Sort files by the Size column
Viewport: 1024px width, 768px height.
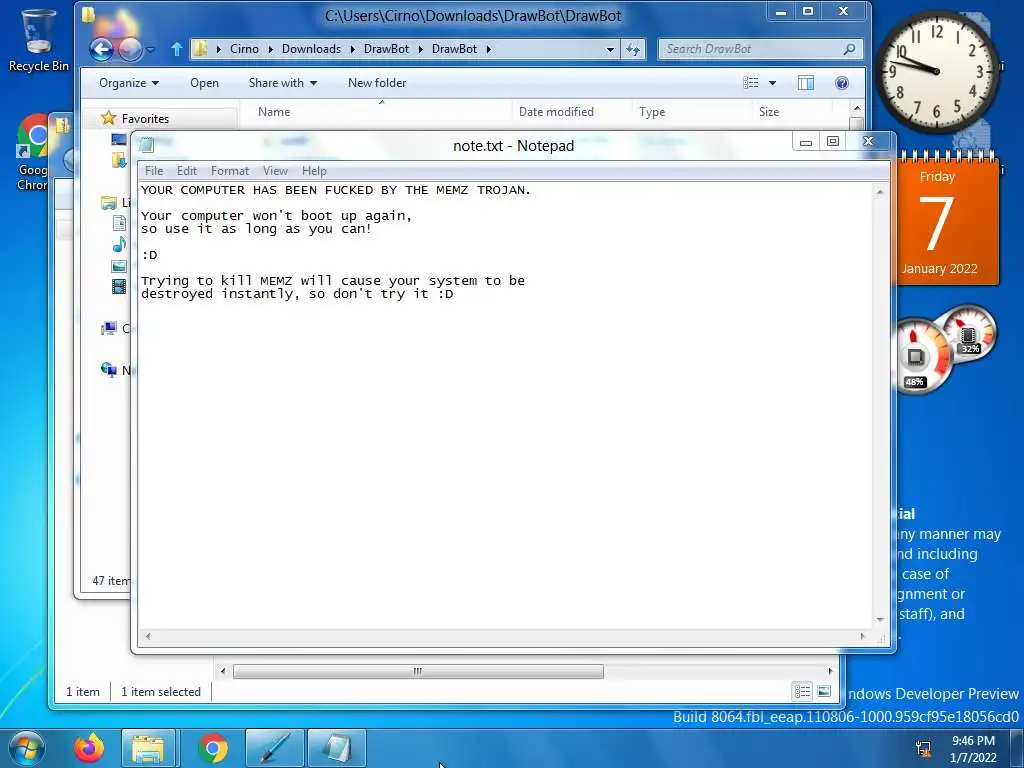(x=792, y=112)
